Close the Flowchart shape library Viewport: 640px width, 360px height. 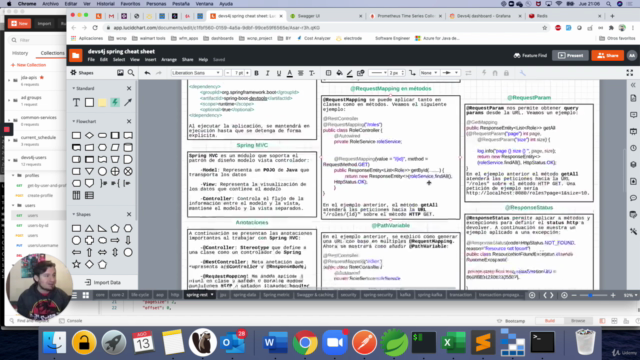pos(129,121)
